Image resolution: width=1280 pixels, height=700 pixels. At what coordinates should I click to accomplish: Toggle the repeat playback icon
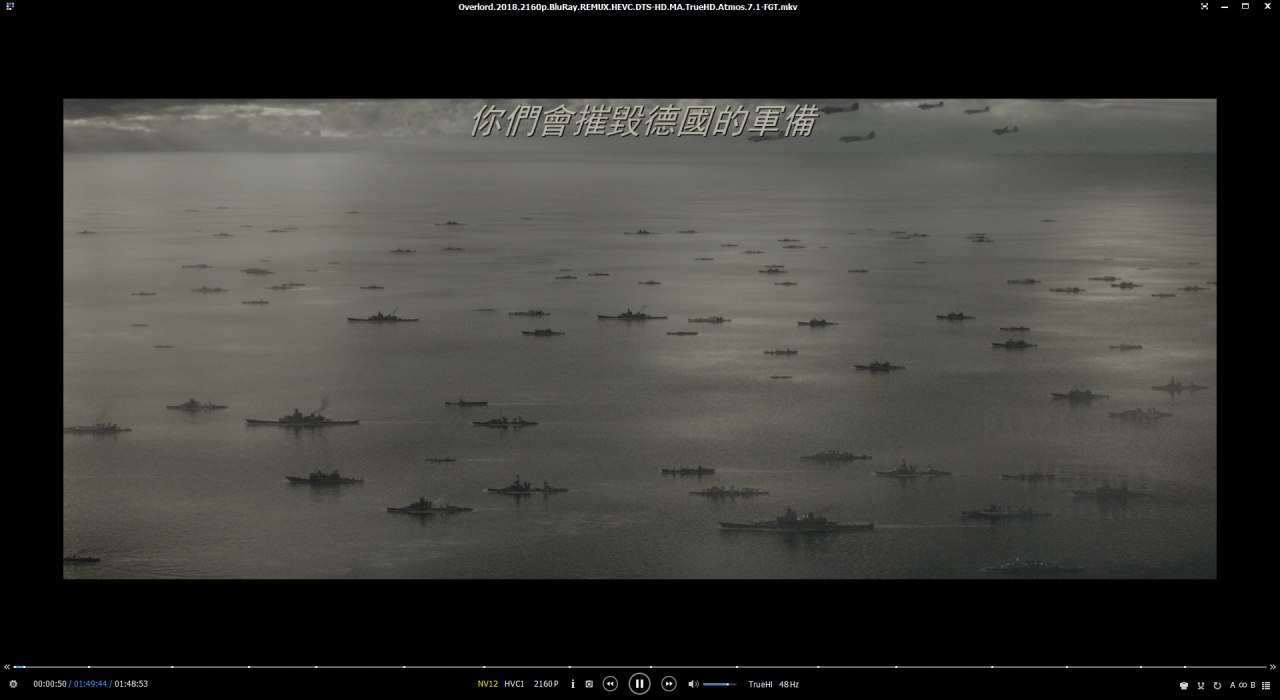click(x=1217, y=685)
